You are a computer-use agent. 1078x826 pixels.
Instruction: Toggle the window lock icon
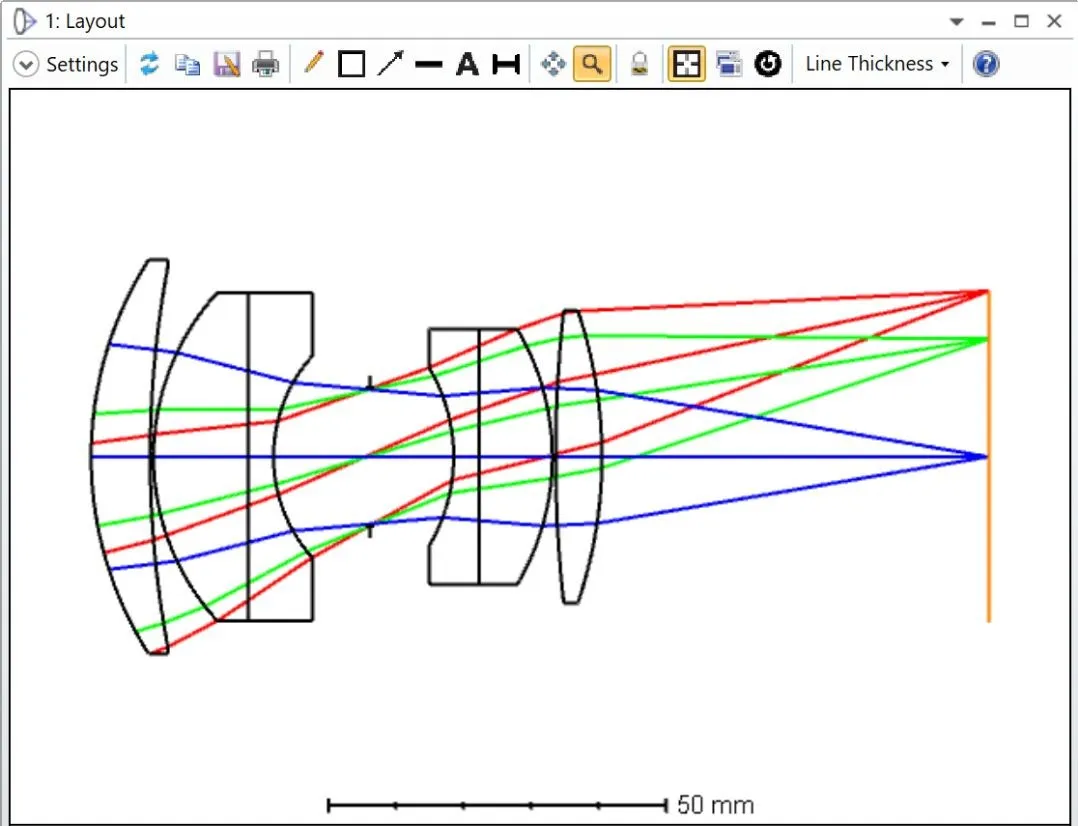point(639,65)
